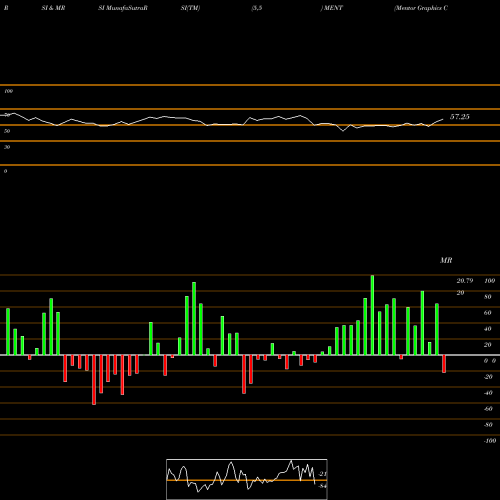
Task: Select the MR panel title label
Action: coord(446,260)
